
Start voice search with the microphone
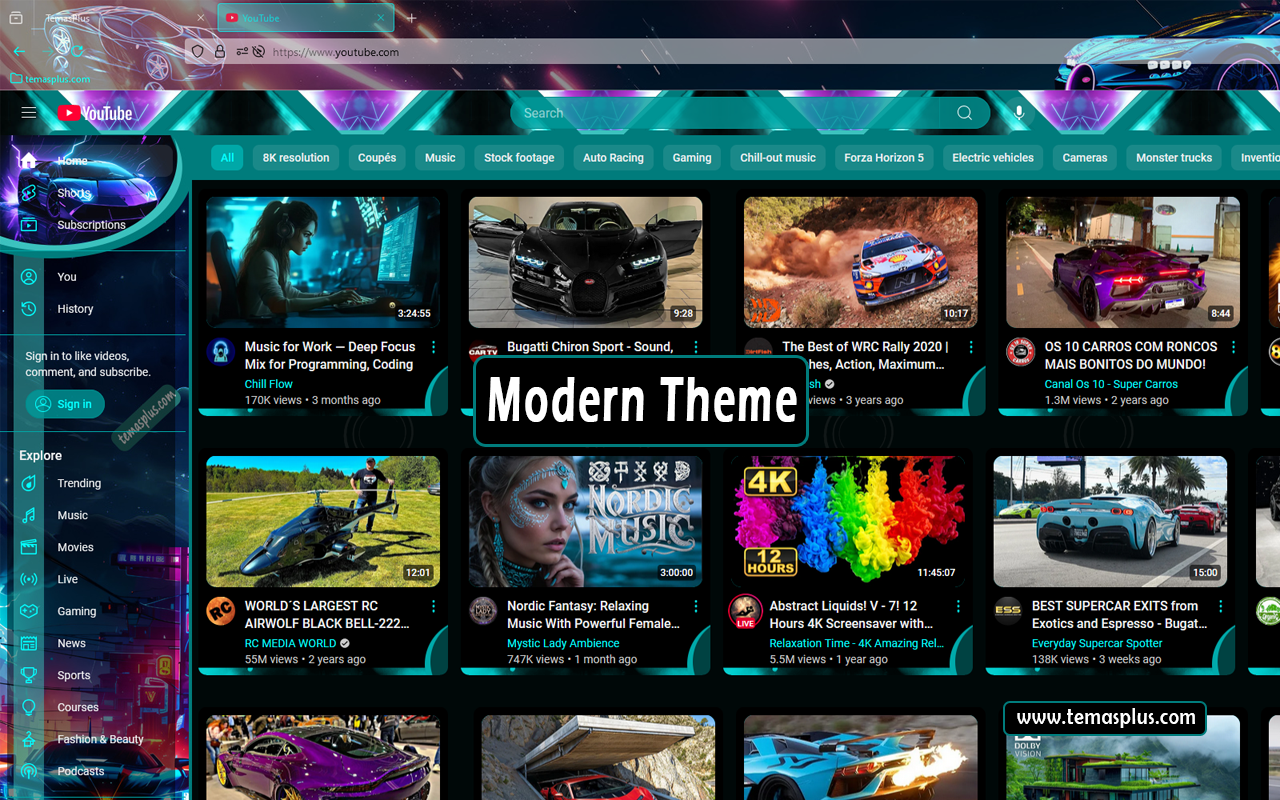click(1019, 113)
